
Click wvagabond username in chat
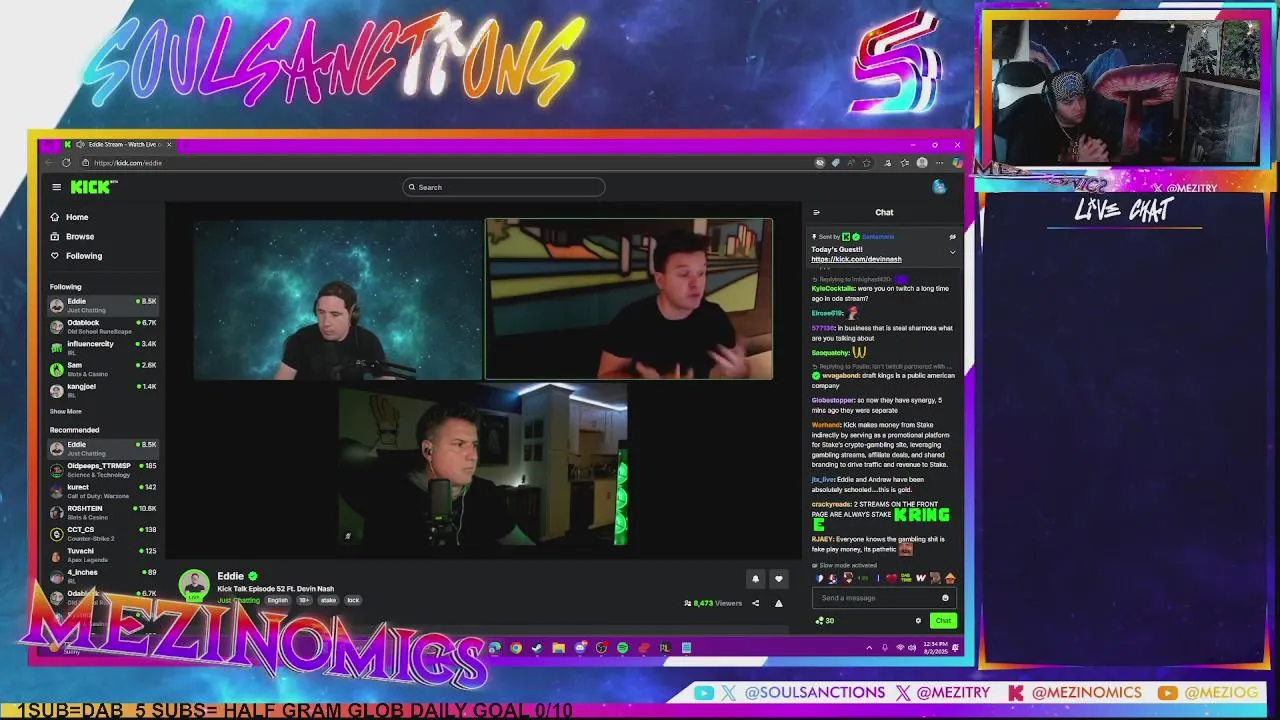point(839,376)
